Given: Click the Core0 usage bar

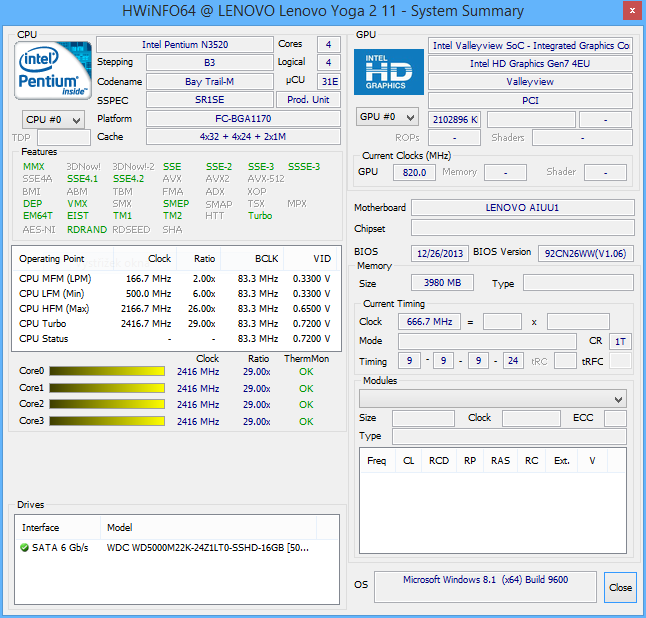Looking at the screenshot, I should [x=106, y=372].
